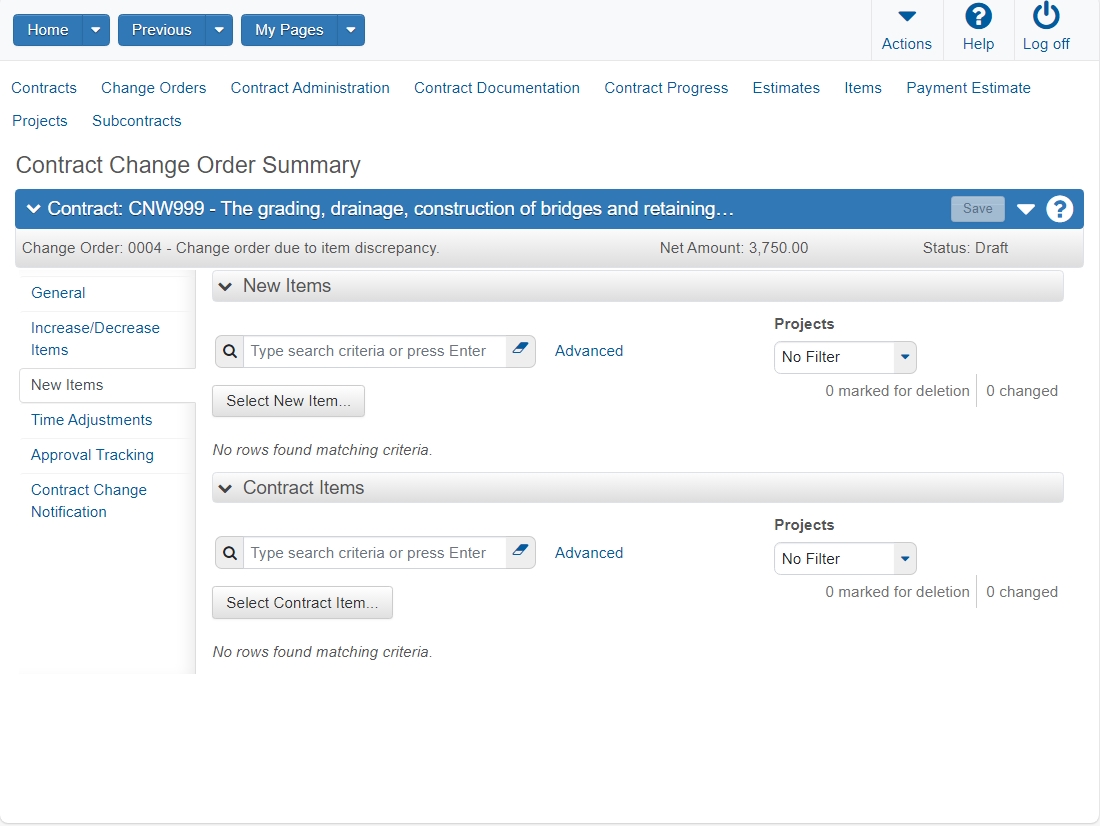Switch to Increase/Decrease Items tab
Viewport: 1100px width, 826px height.
tap(95, 339)
